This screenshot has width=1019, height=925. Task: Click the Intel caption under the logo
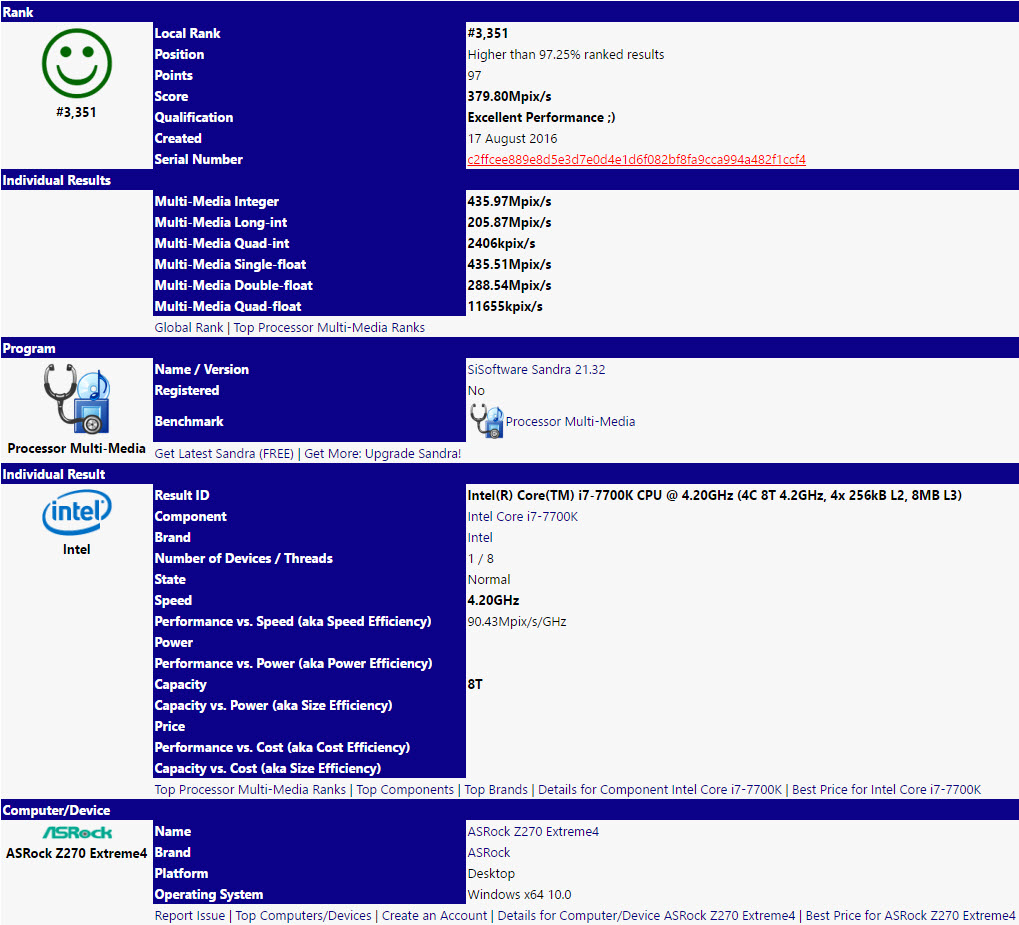pyautogui.click(x=77, y=549)
